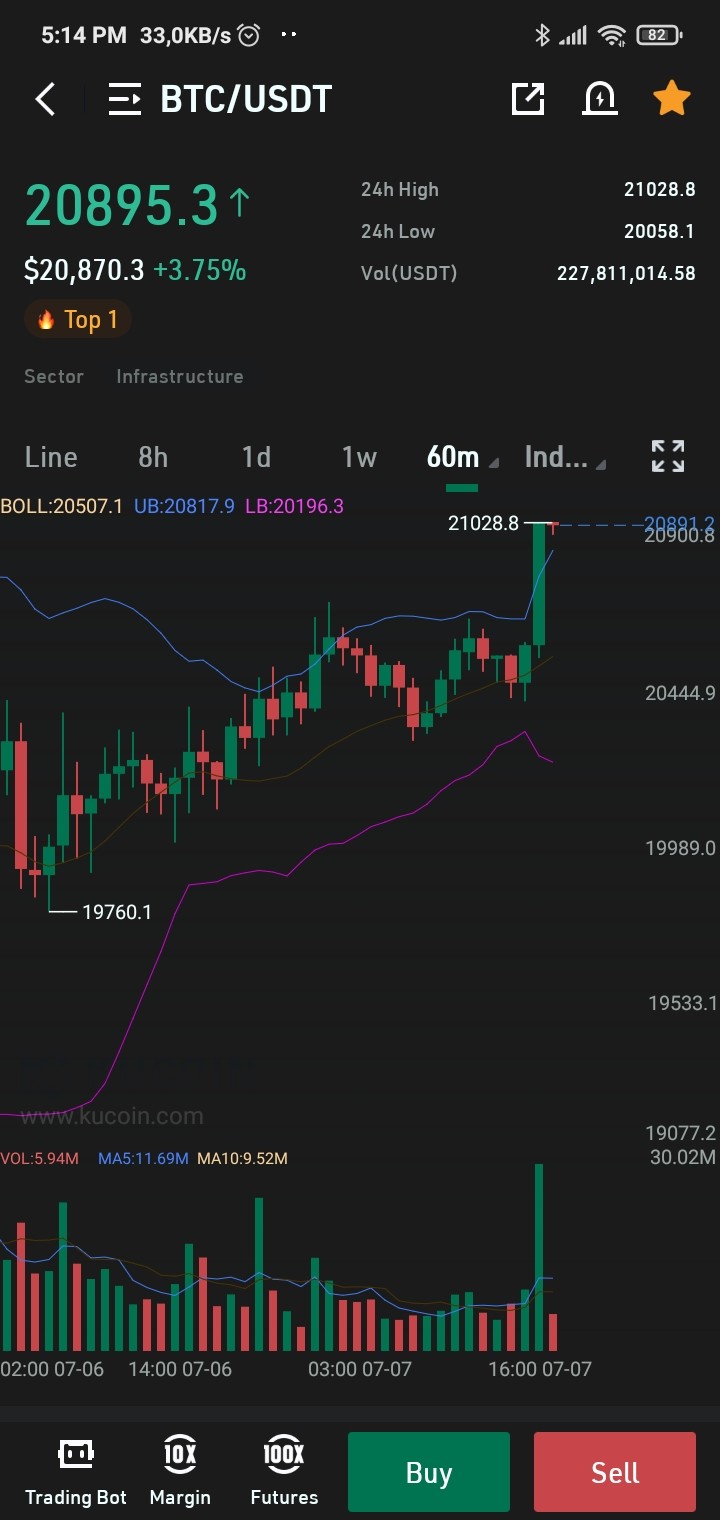Open 10X Margin trading
Screen dimensions: 720x1520
click(180, 1471)
